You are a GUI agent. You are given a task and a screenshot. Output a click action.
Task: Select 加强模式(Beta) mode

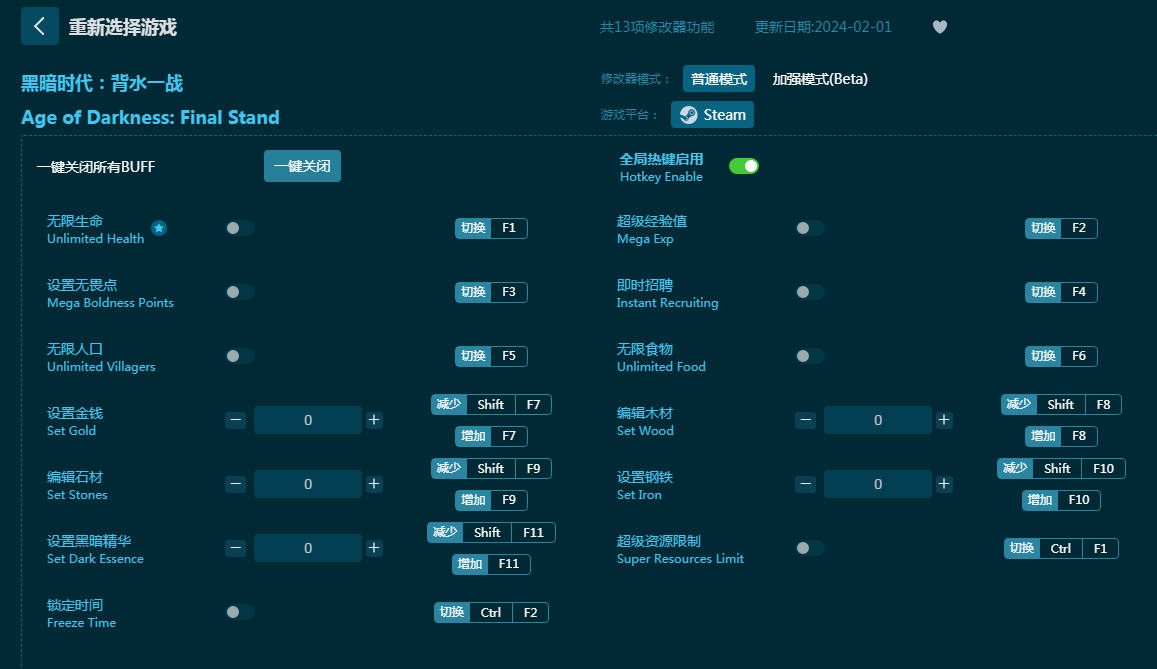(x=820, y=79)
